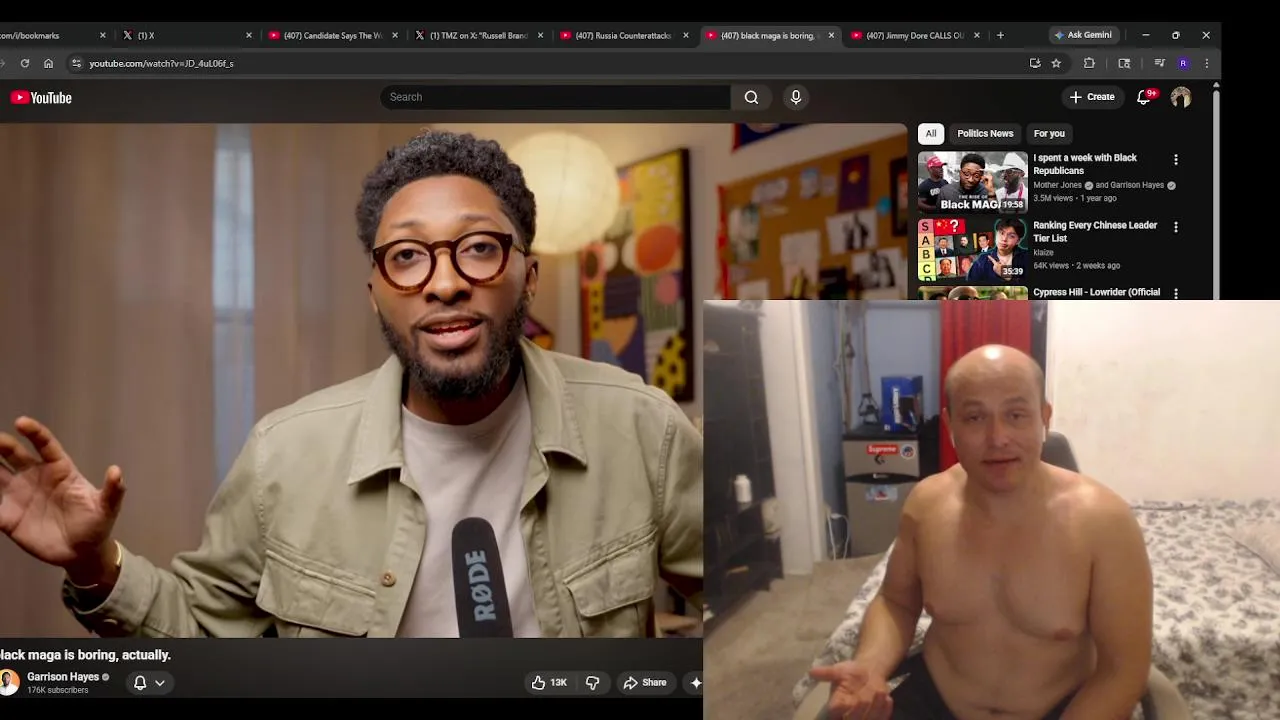This screenshot has height=720, width=1280.
Task: View site information icon in address bar
Action: click(76, 63)
